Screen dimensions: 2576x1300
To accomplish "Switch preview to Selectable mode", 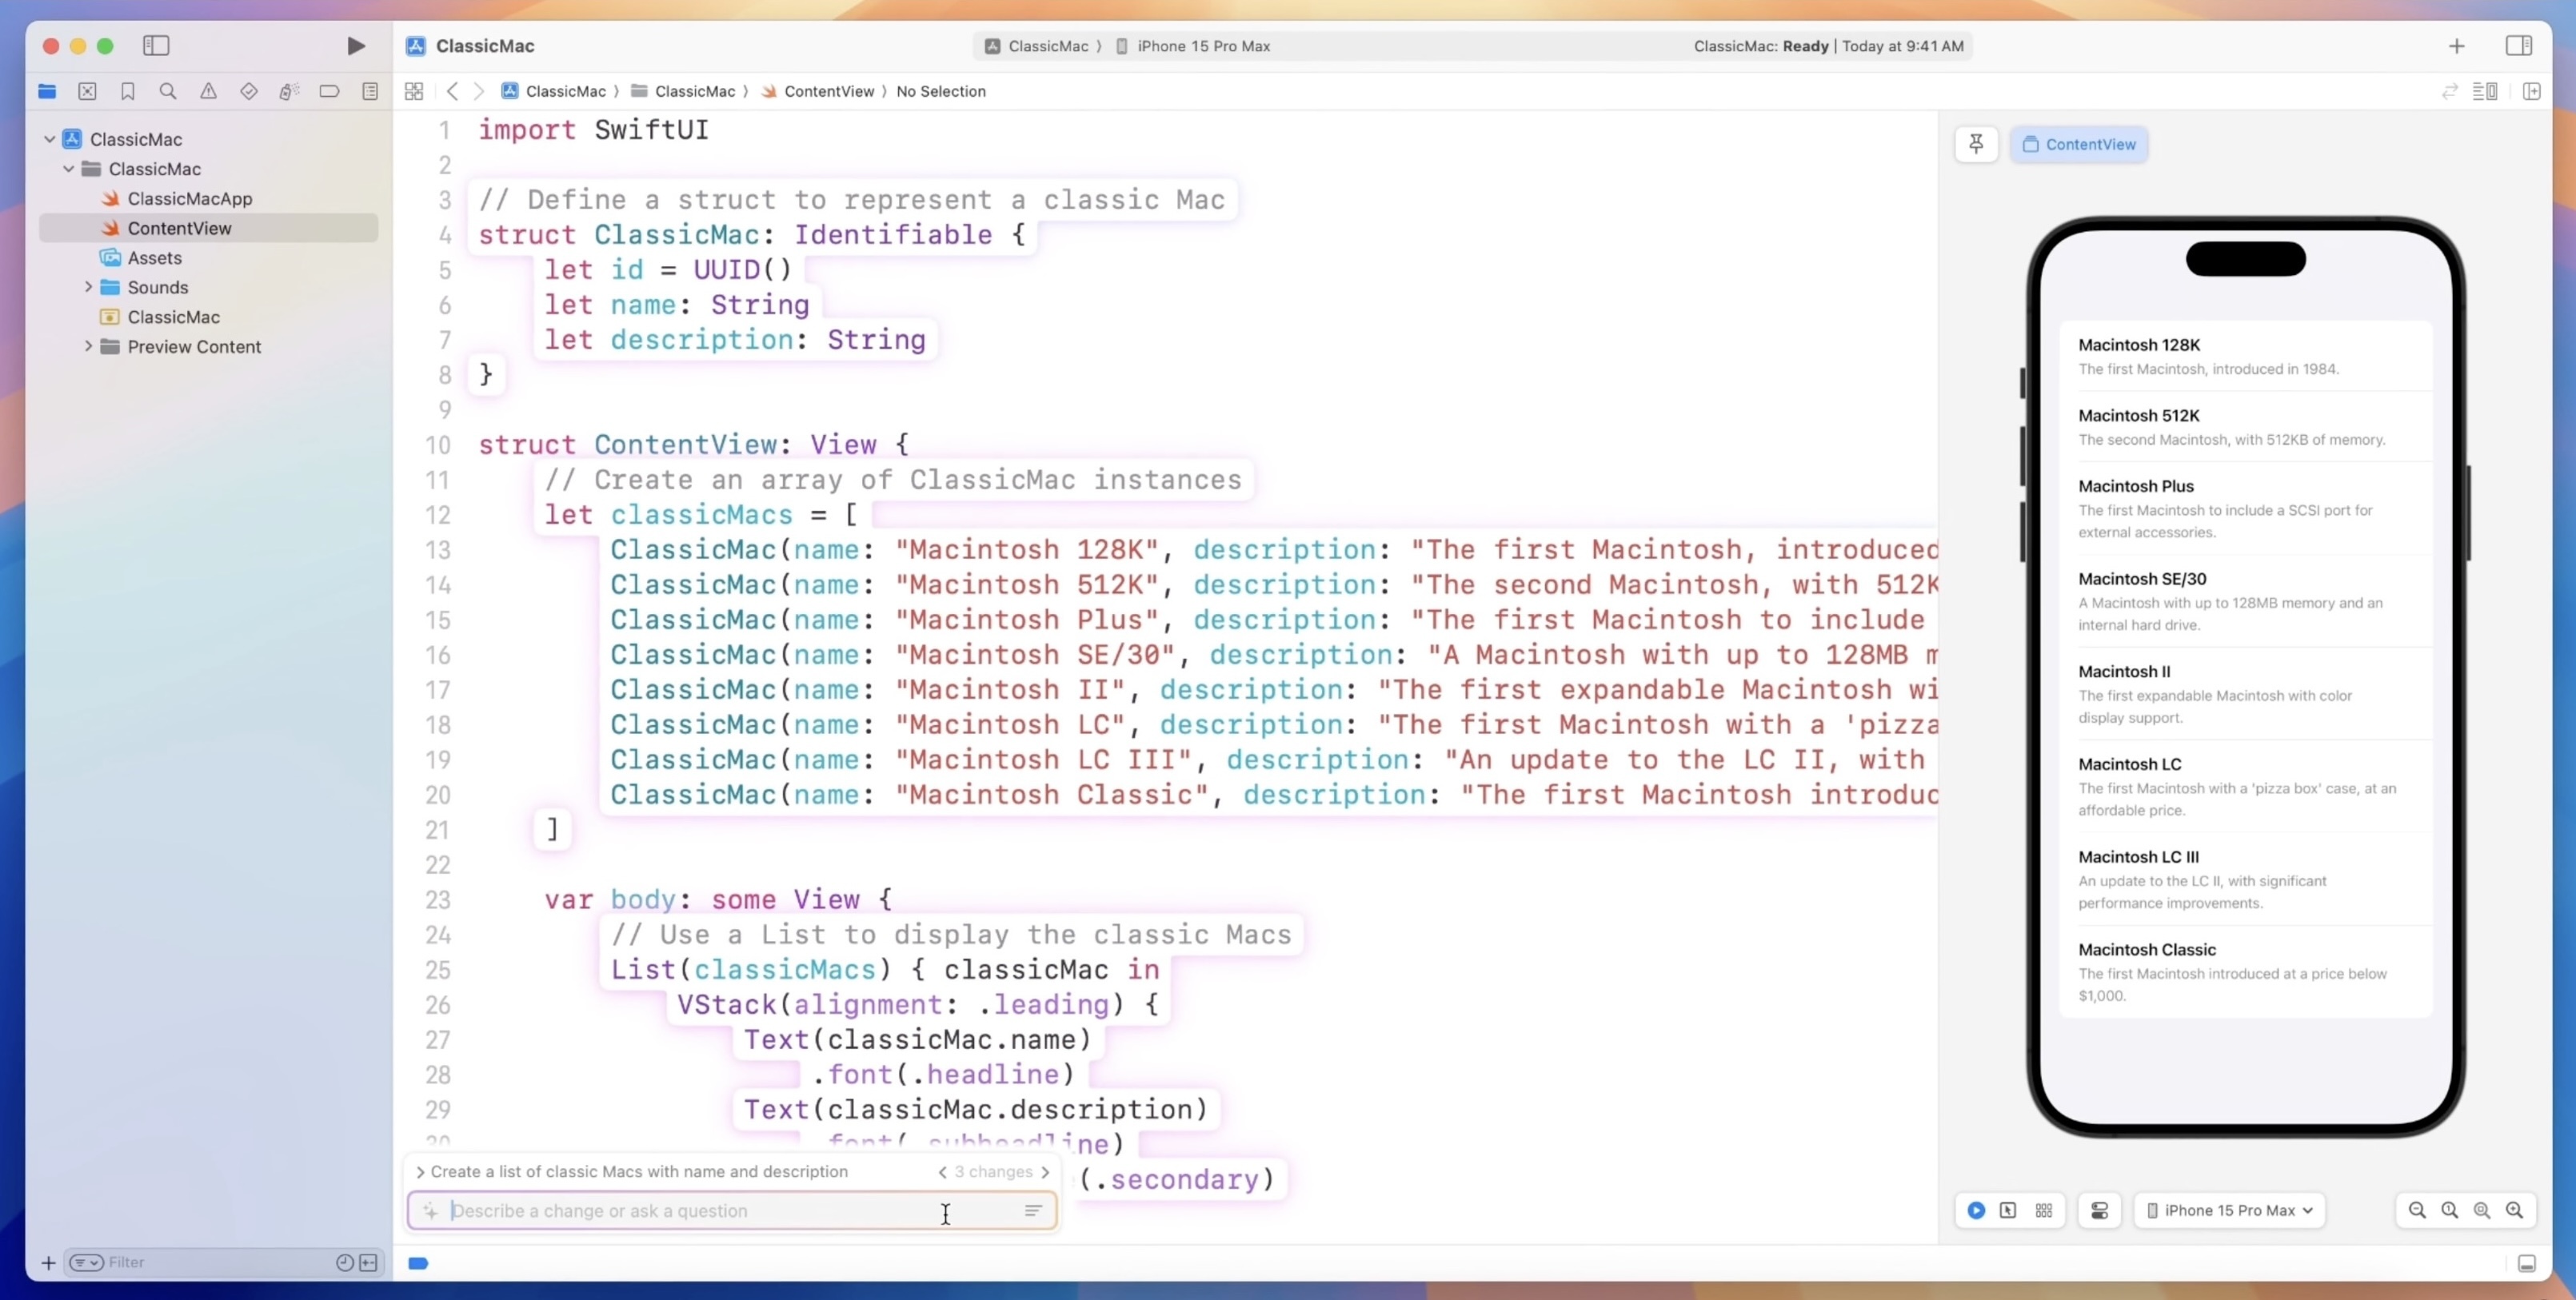I will coord(2008,1210).
